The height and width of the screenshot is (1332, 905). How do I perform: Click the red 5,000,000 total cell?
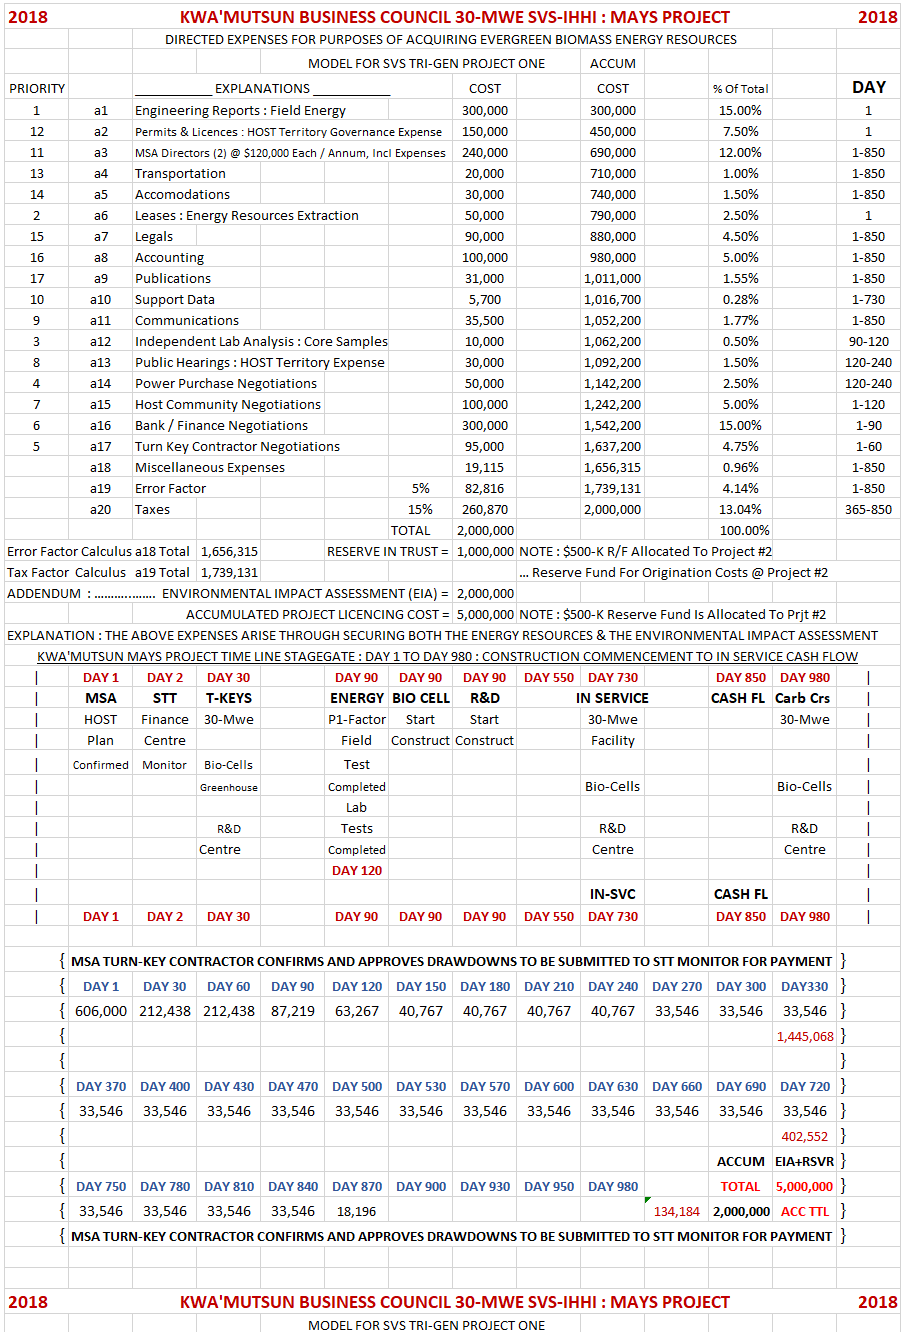click(805, 1186)
